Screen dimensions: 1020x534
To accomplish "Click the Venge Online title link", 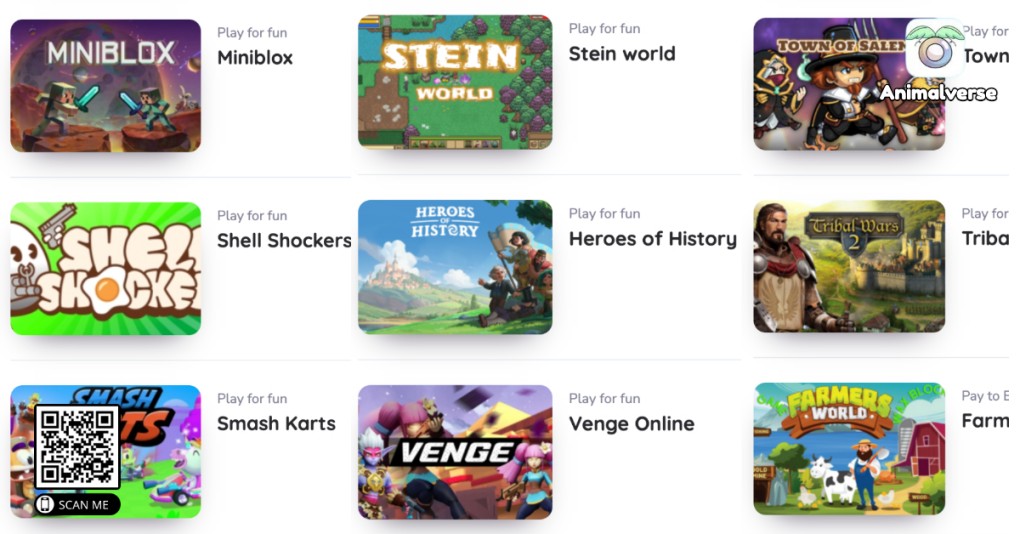I will [632, 423].
